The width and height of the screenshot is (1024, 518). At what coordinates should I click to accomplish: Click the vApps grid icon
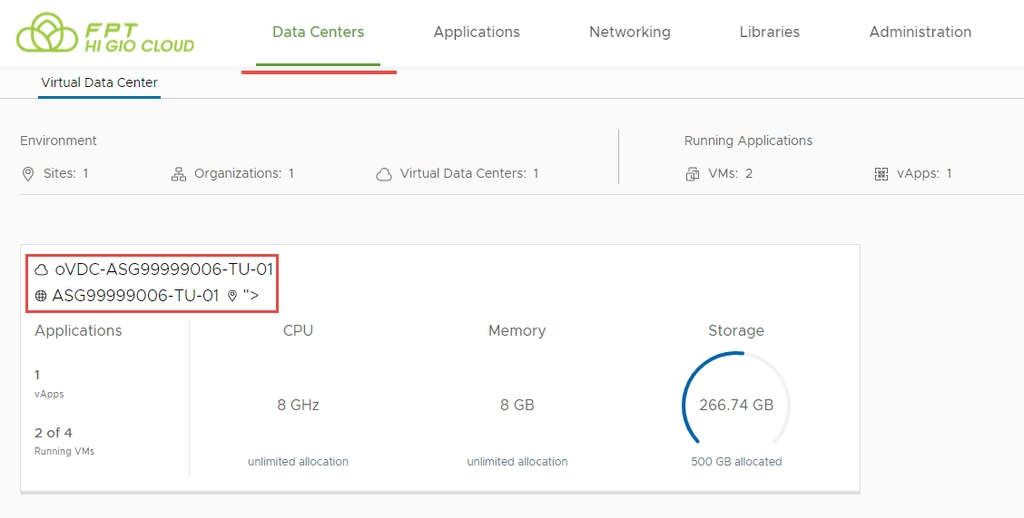[881, 174]
